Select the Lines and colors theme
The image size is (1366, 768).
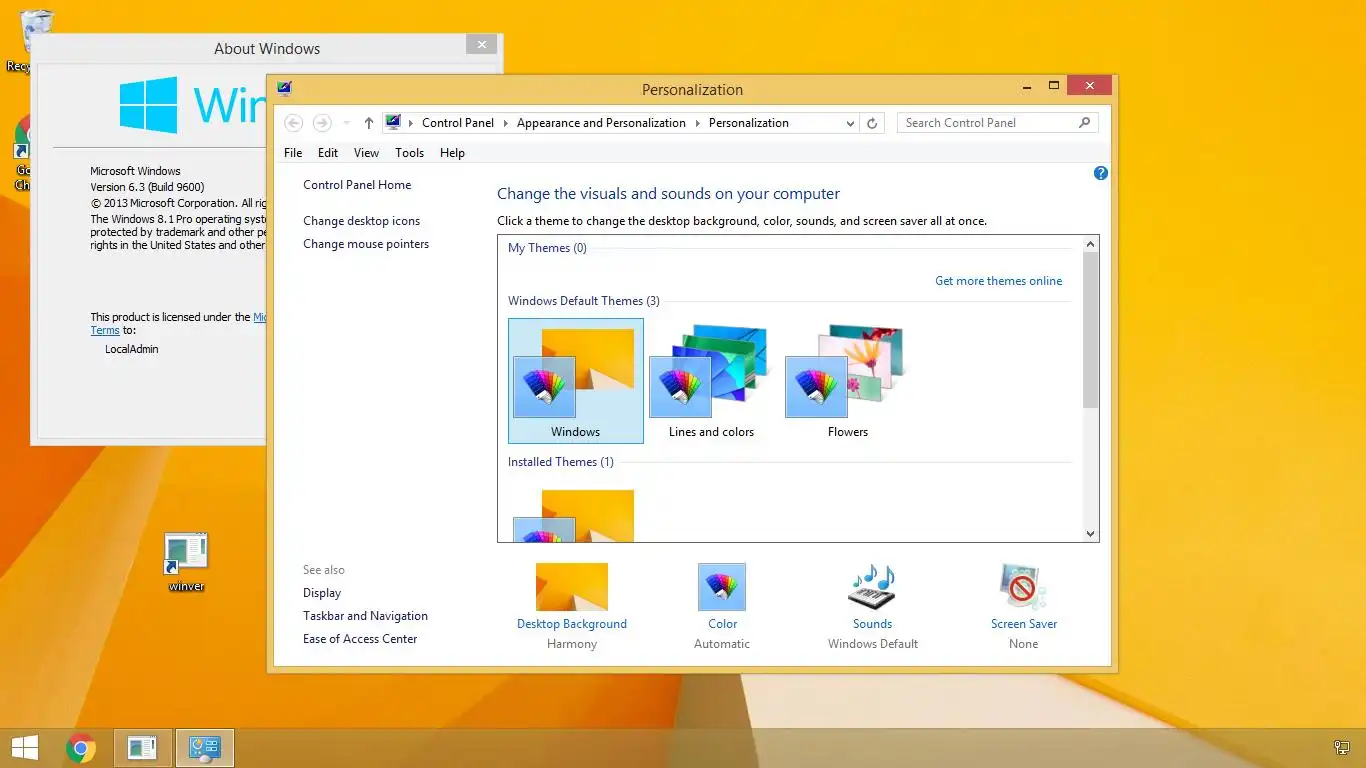coord(712,381)
